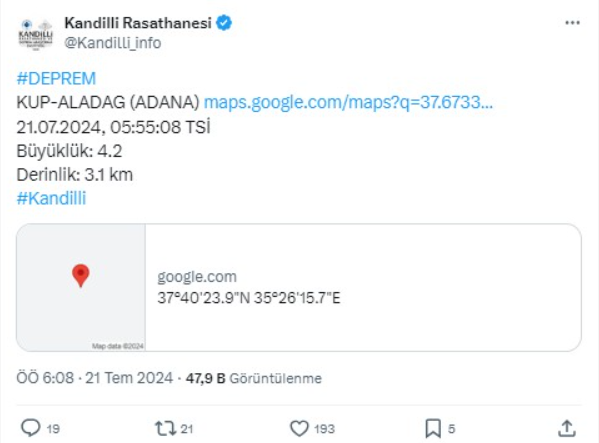Screen dimensions: 599x443
Task: Open the #DEPREM hashtag
Action: (x=56, y=79)
